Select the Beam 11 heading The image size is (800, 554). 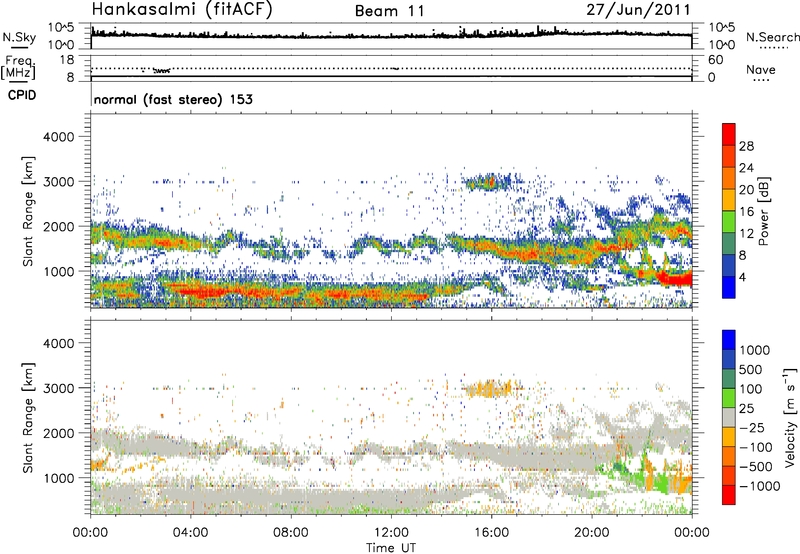pyautogui.click(x=390, y=11)
